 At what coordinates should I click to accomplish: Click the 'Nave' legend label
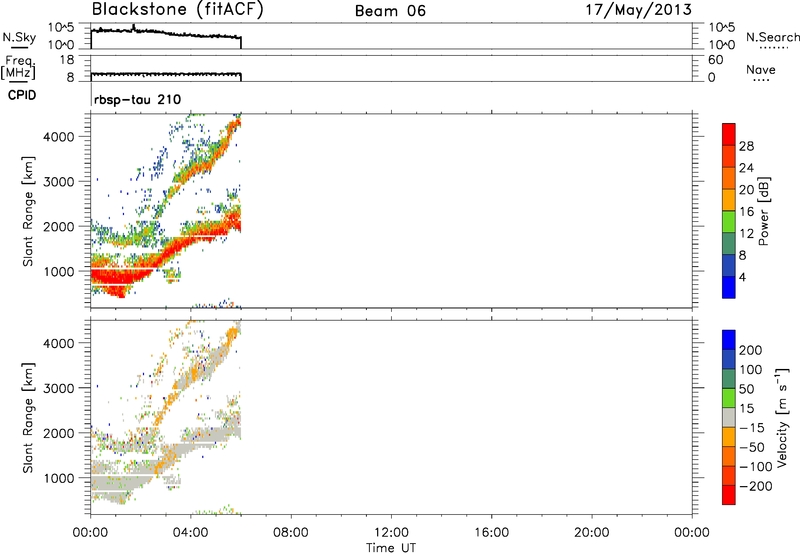pyautogui.click(x=760, y=69)
